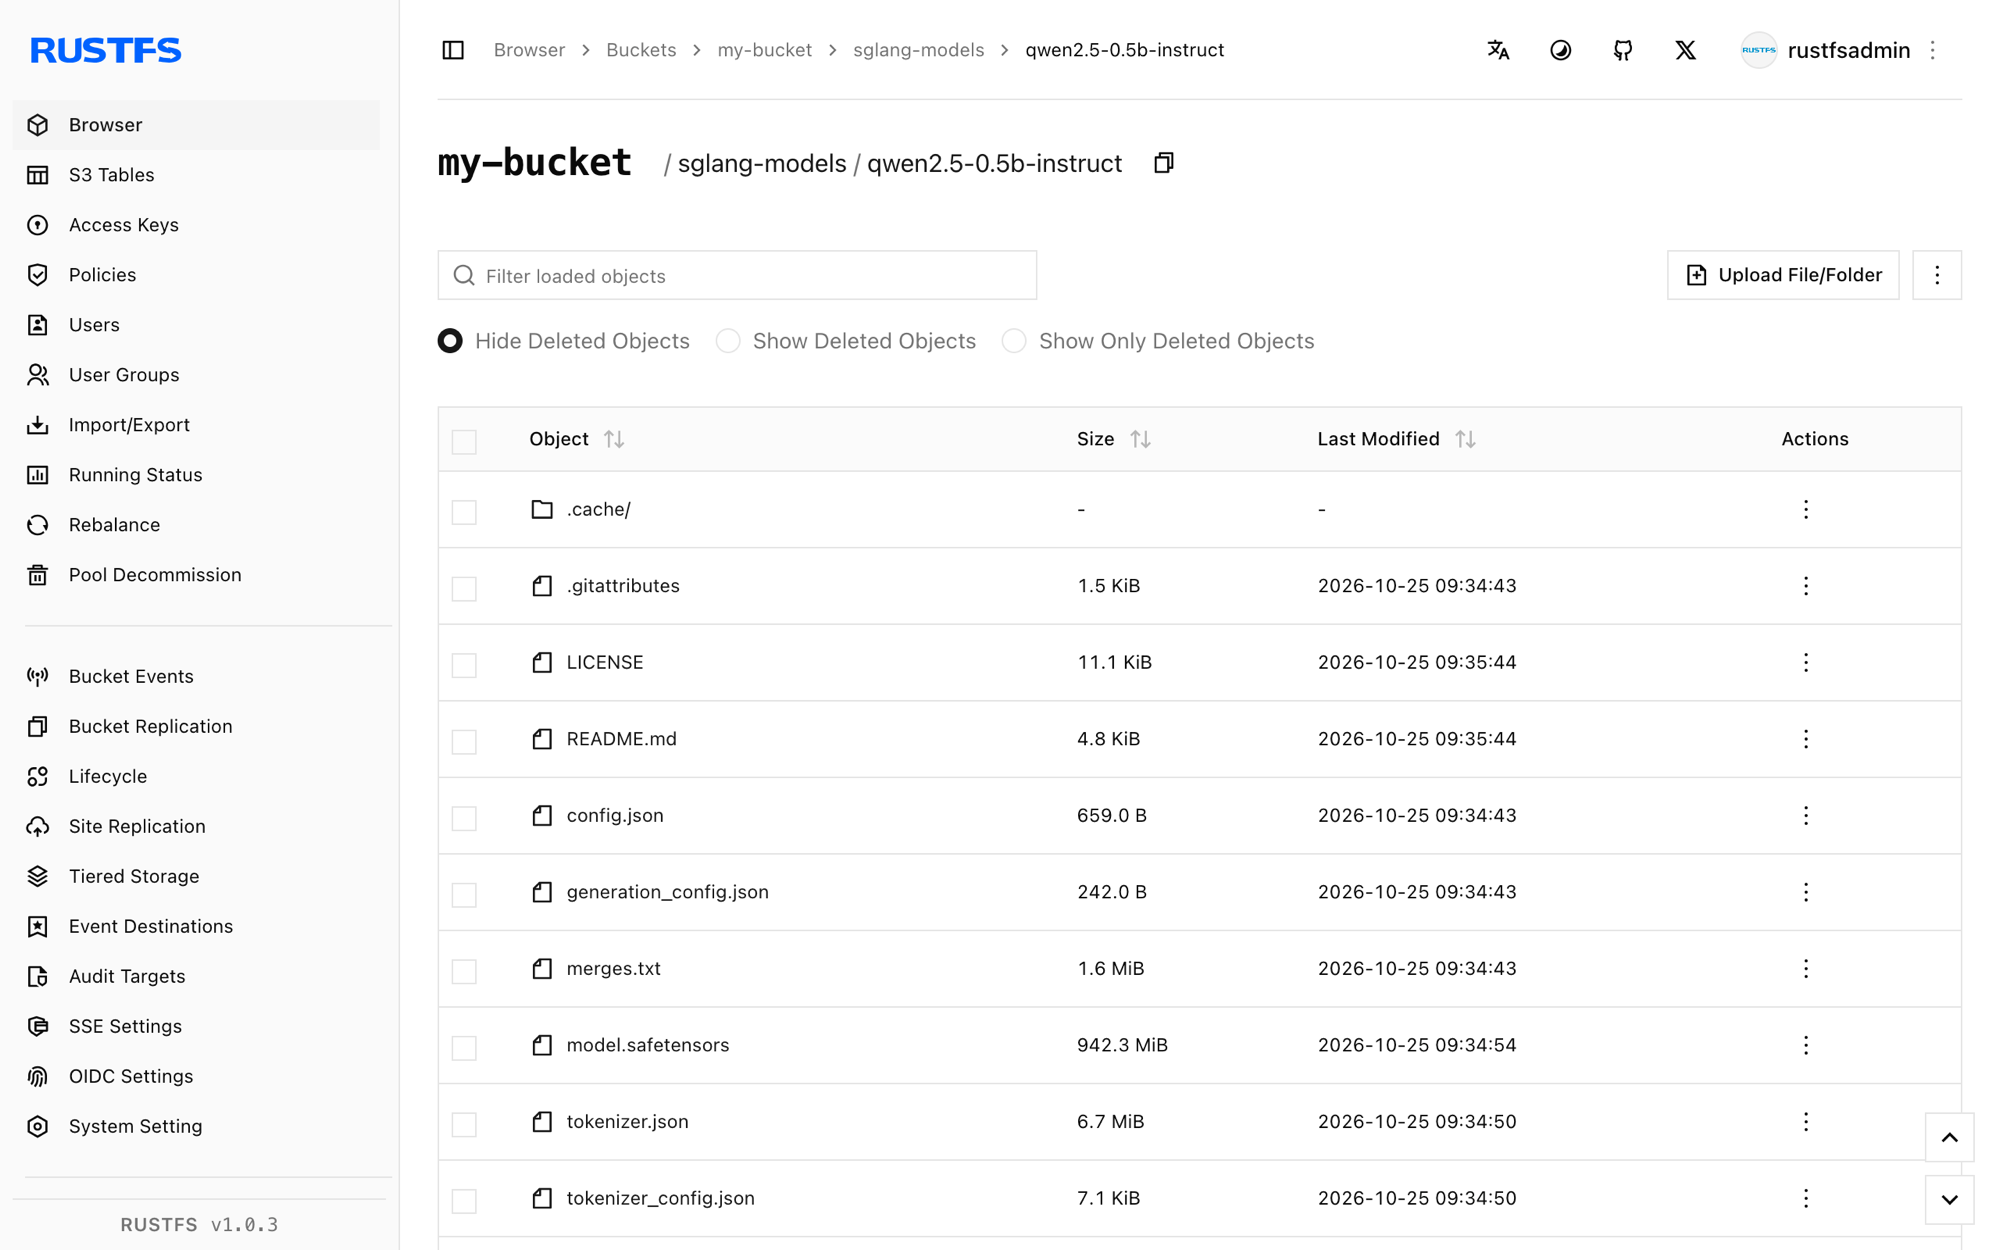2000x1250 pixels.
Task: Click the rustfsadmin avatar
Action: [x=1759, y=50]
